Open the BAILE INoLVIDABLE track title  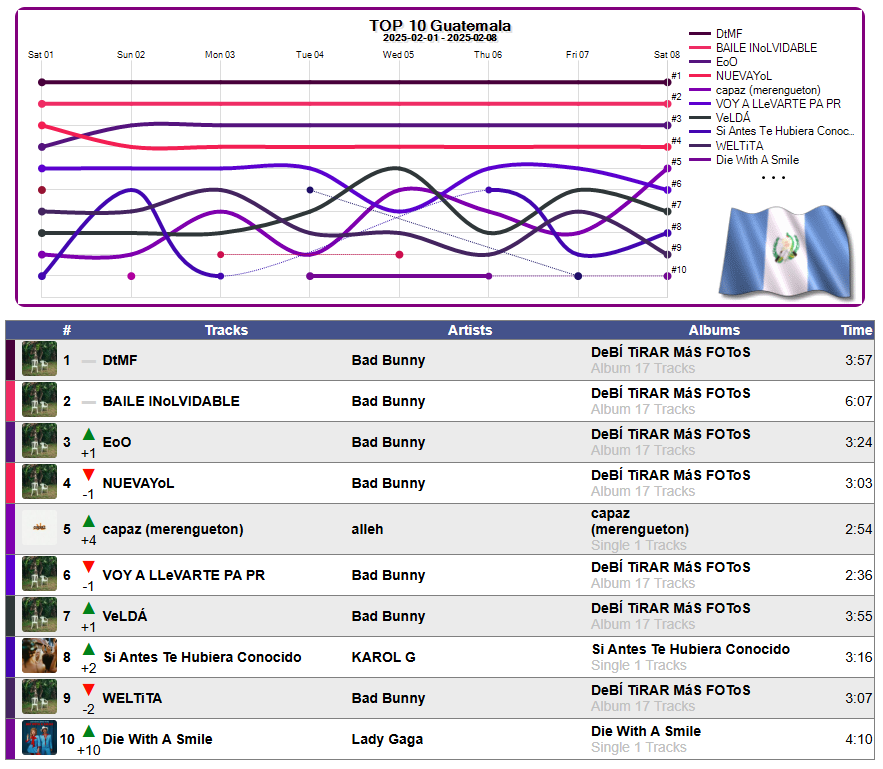[171, 401]
